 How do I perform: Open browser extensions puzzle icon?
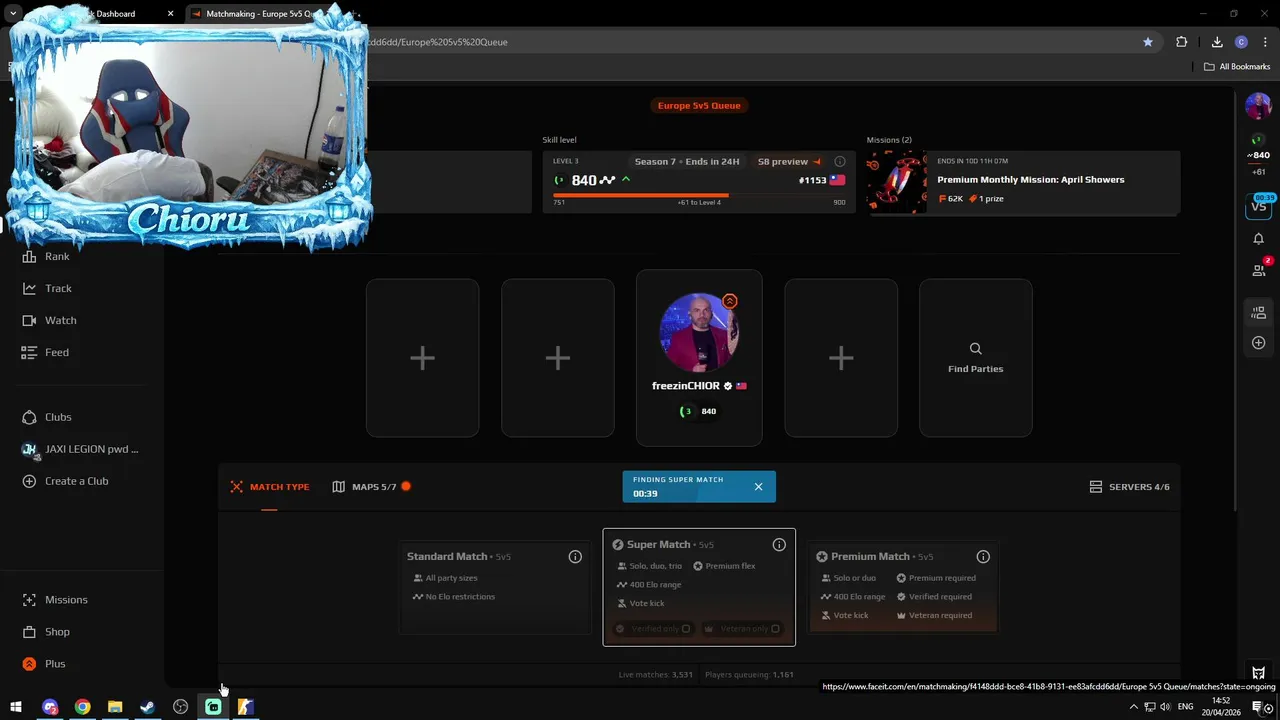click(x=1182, y=42)
